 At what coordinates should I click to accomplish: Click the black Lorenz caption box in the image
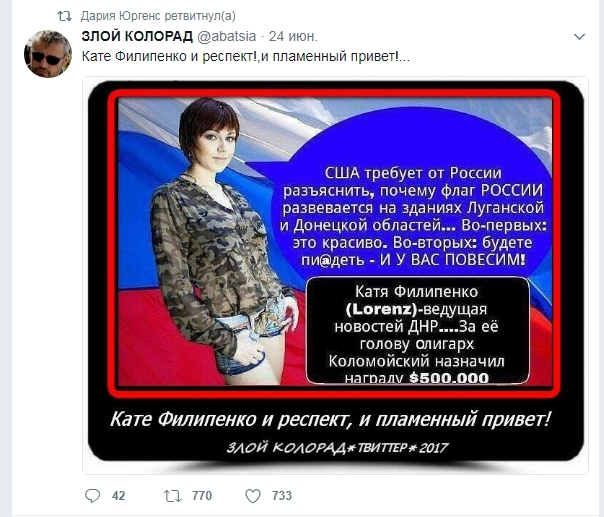click(418, 331)
